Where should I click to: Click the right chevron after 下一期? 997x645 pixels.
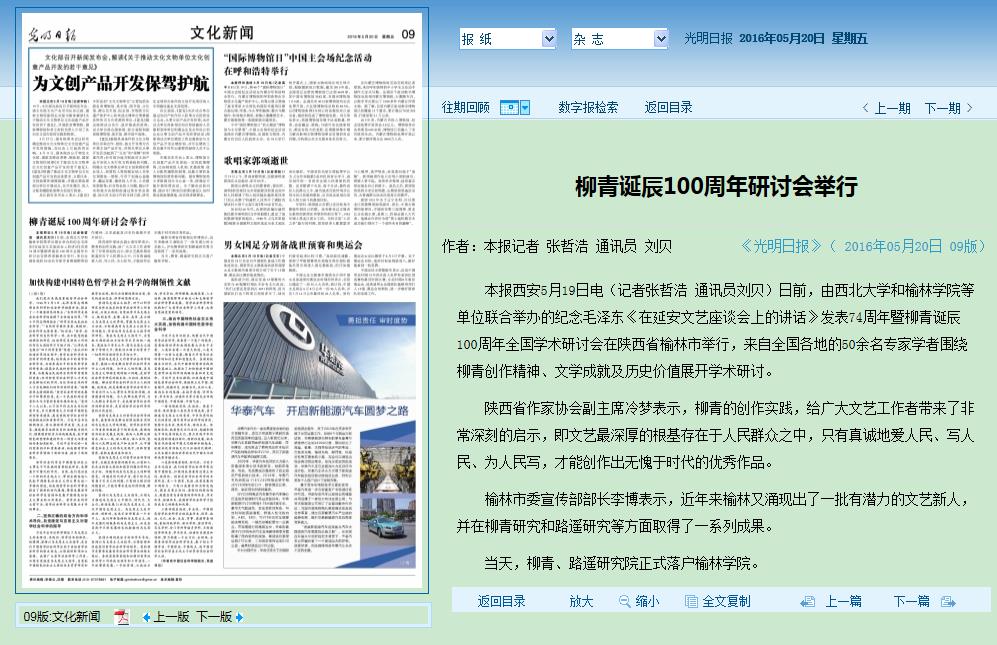pyautogui.click(x=969, y=108)
